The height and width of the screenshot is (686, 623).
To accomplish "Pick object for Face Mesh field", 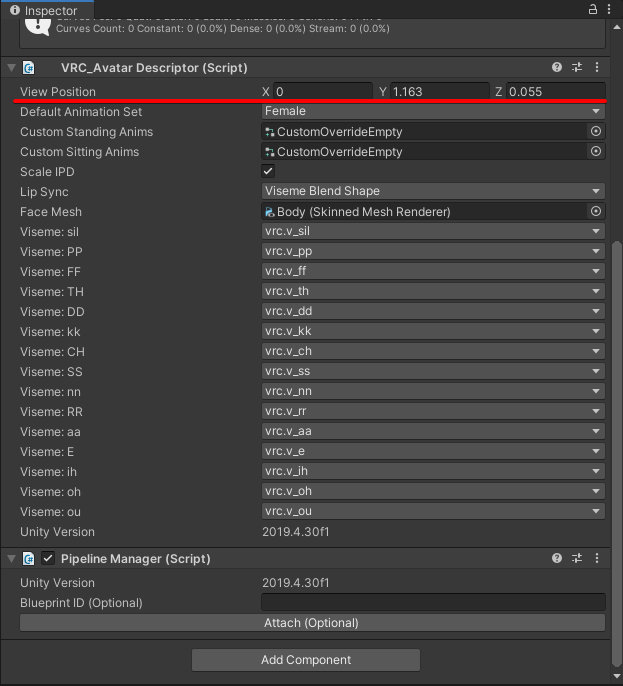I will pyautogui.click(x=595, y=211).
